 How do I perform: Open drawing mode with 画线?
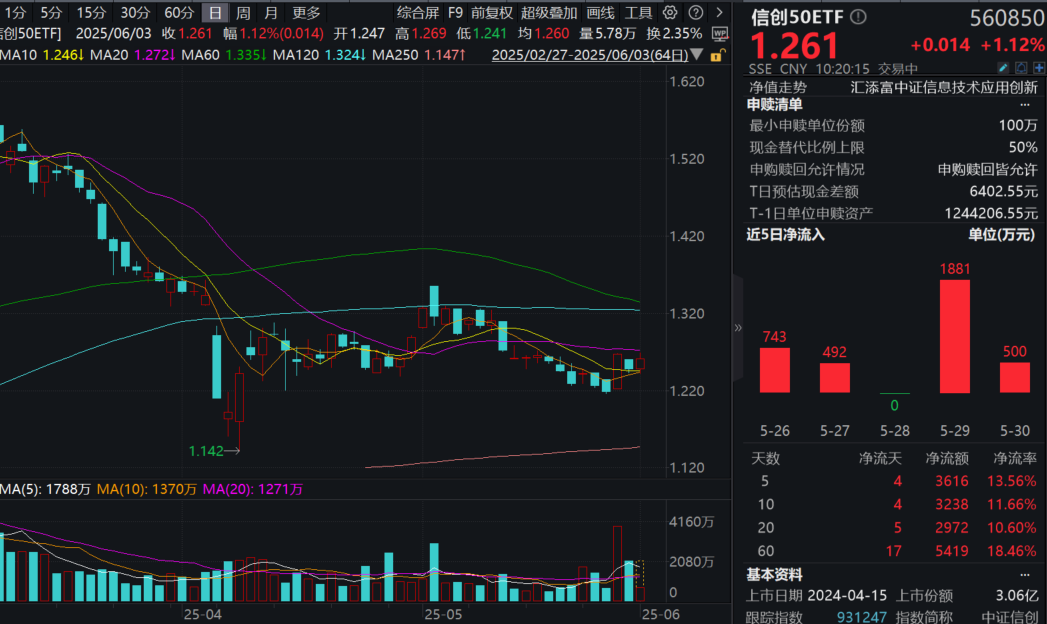click(x=599, y=13)
